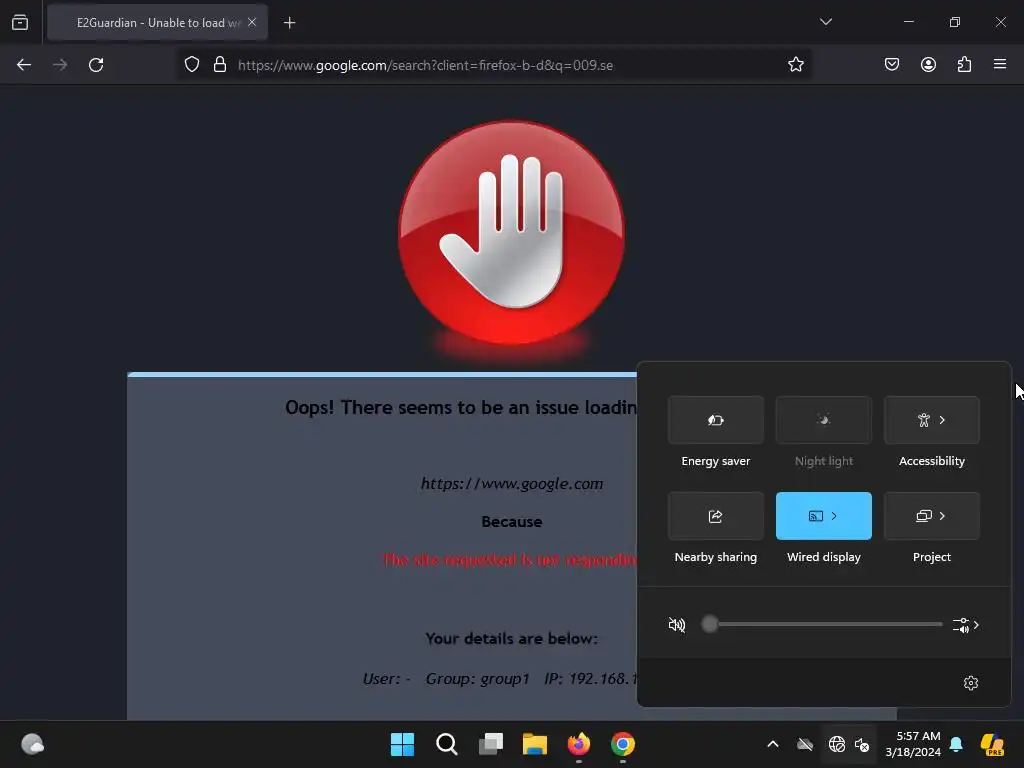Viewport: 1024px width, 768px height.
Task: Adjust the volume slider
Action: [x=823, y=624]
